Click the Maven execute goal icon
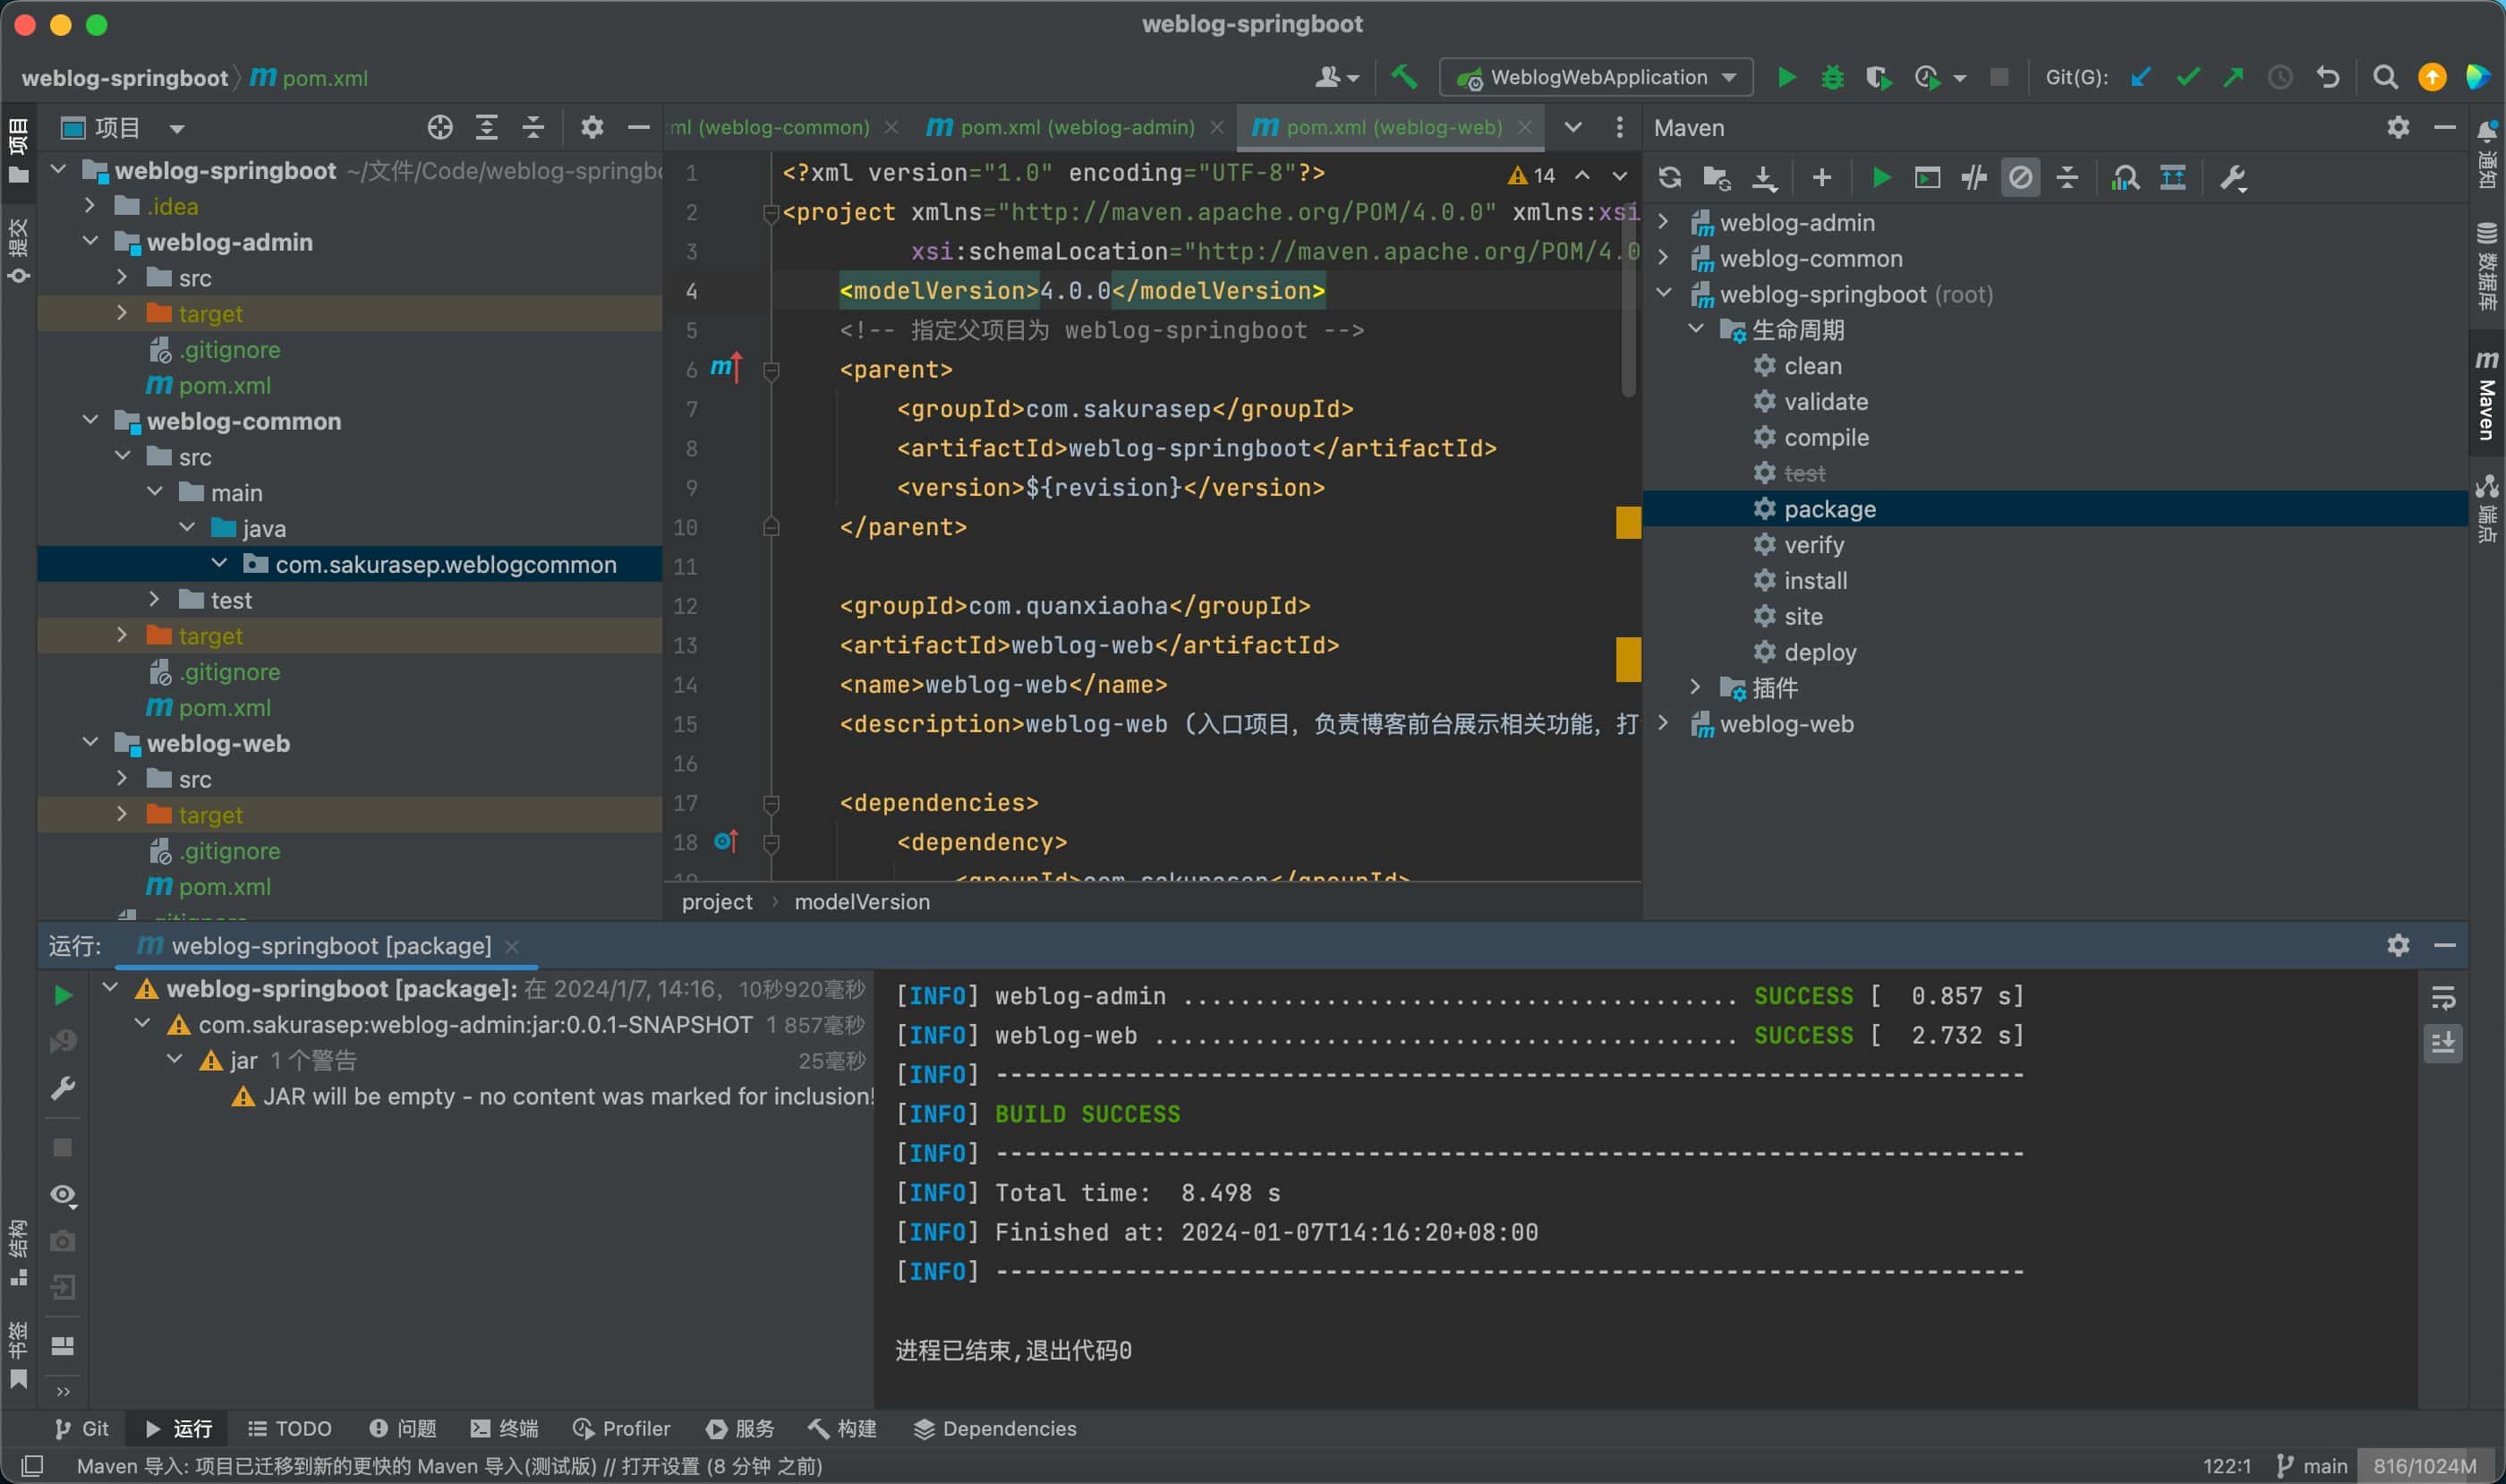This screenshot has width=2506, height=1484. point(1927,178)
